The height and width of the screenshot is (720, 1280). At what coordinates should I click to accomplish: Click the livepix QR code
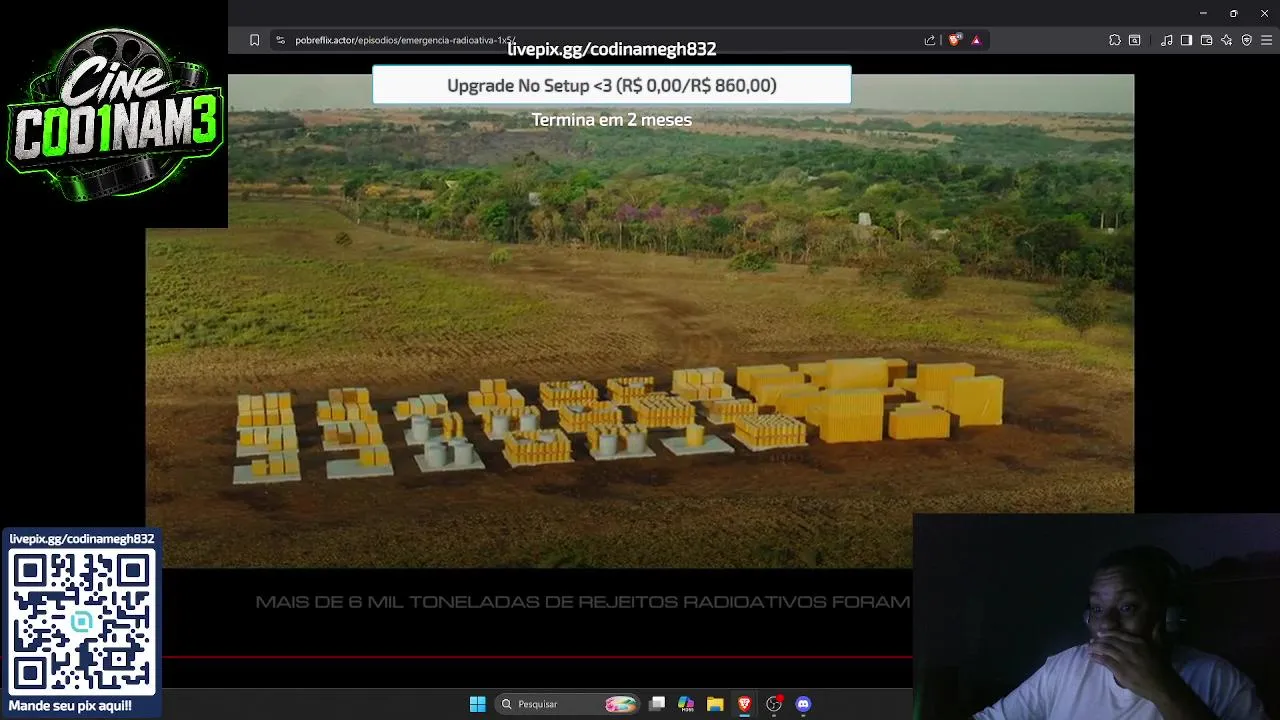pyautogui.click(x=82, y=620)
